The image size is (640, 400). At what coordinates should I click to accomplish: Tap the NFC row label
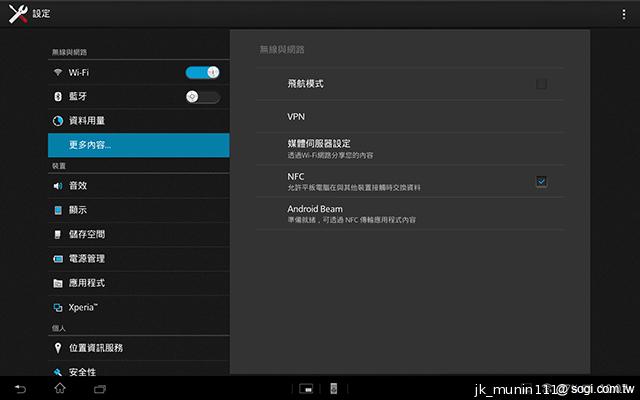pyautogui.click(x=296, y=176)
